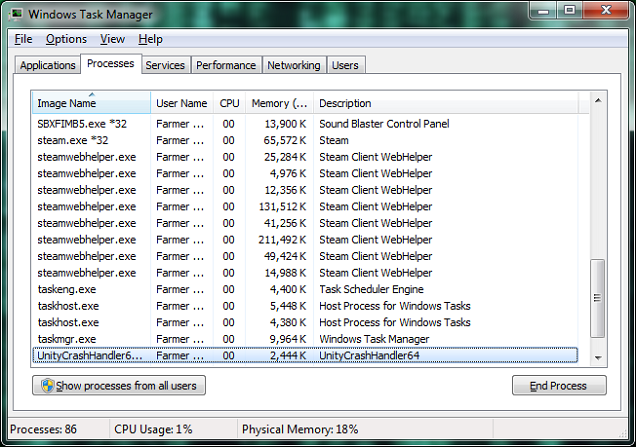Go to the Networking tab
This screenshot has height=447, width=636.
293,65
